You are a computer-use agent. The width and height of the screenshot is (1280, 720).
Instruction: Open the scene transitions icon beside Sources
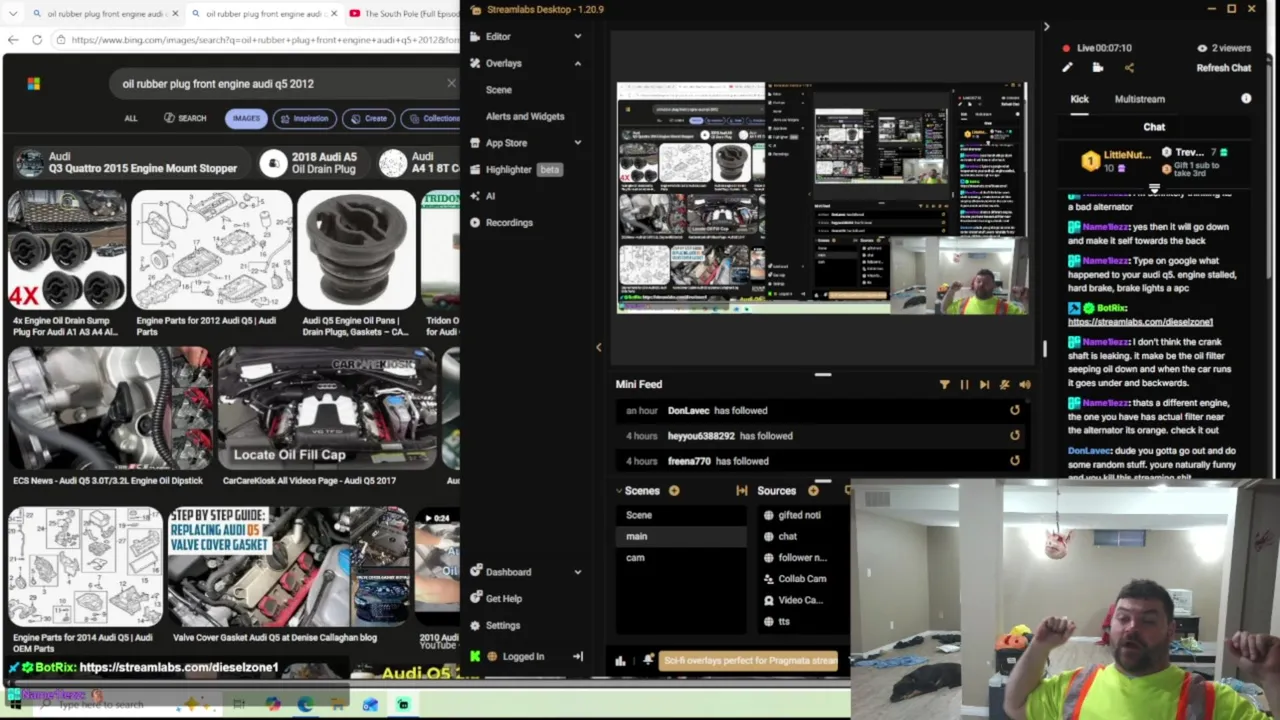tap(742, 491)
